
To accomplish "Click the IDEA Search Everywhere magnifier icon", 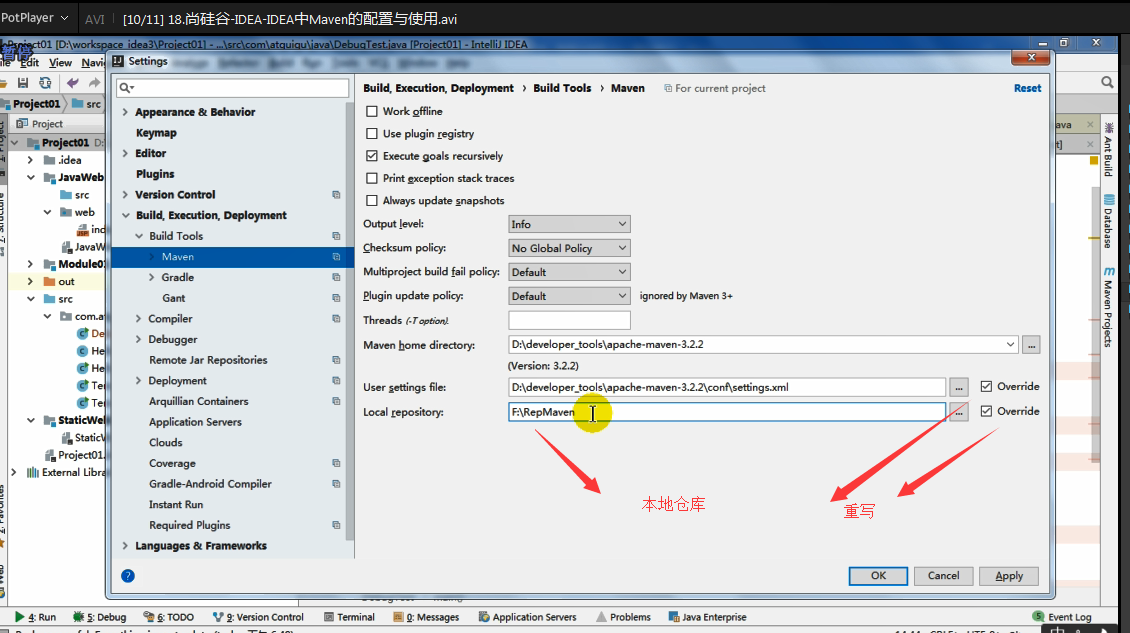I will [x=1107, y=83].
